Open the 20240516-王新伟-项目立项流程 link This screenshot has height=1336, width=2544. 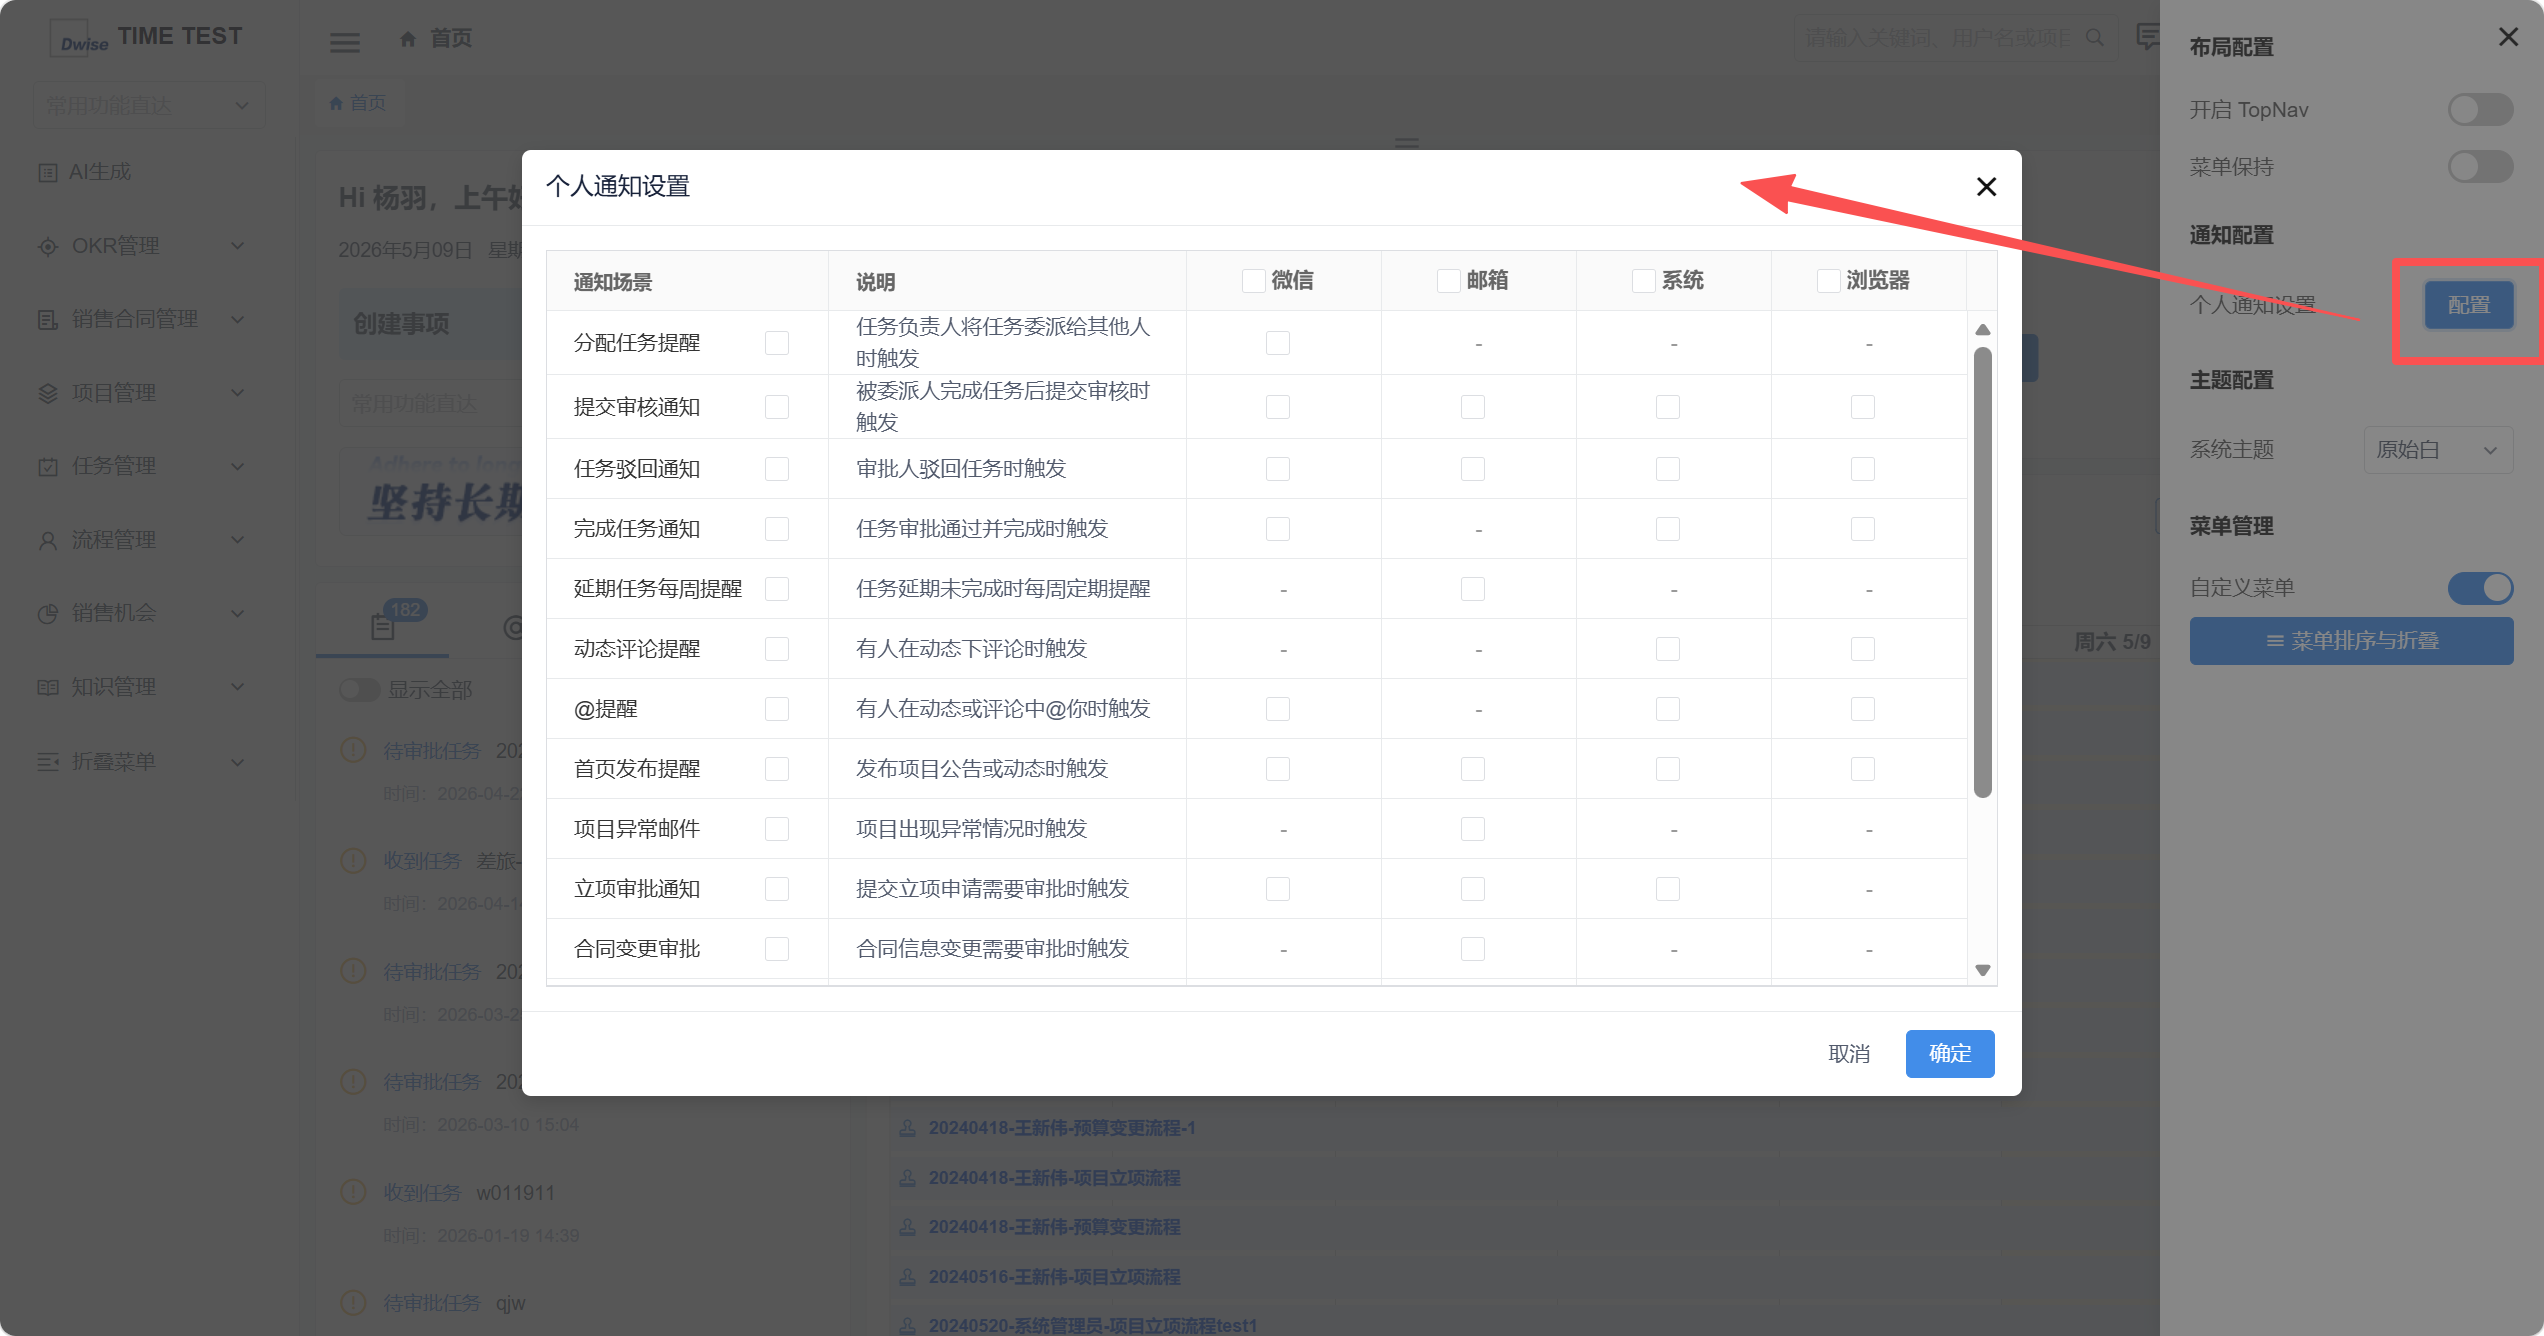pyautogui.click(x=1054, y=1276)
